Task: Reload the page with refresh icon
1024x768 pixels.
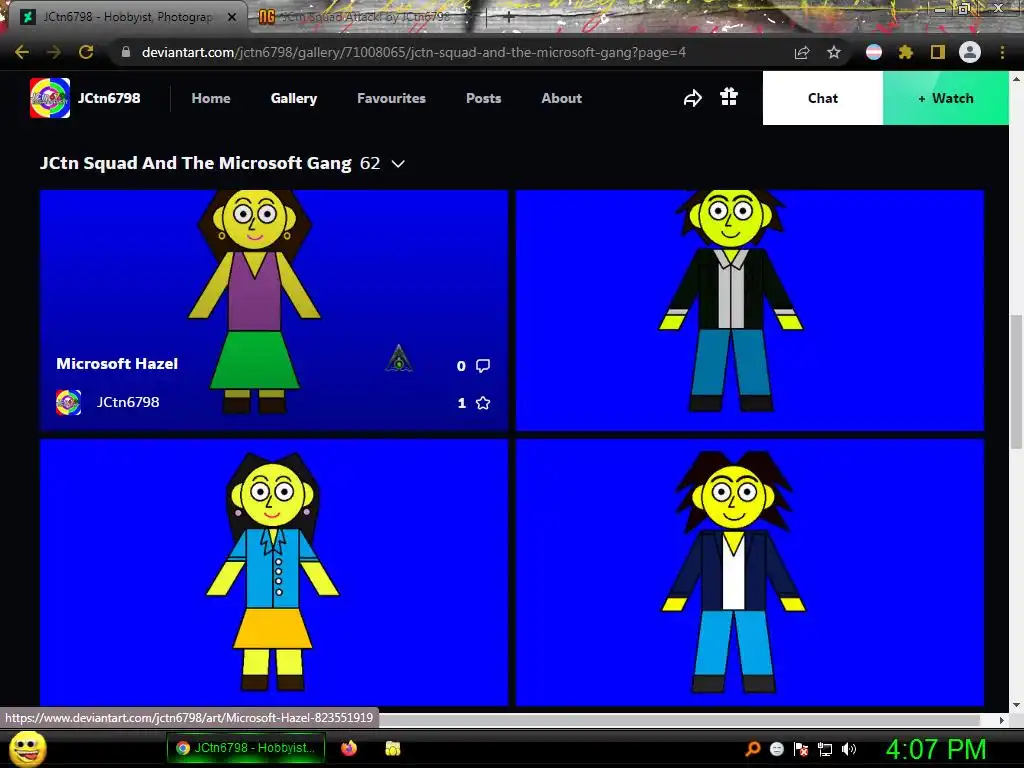Action: point(86,52)
